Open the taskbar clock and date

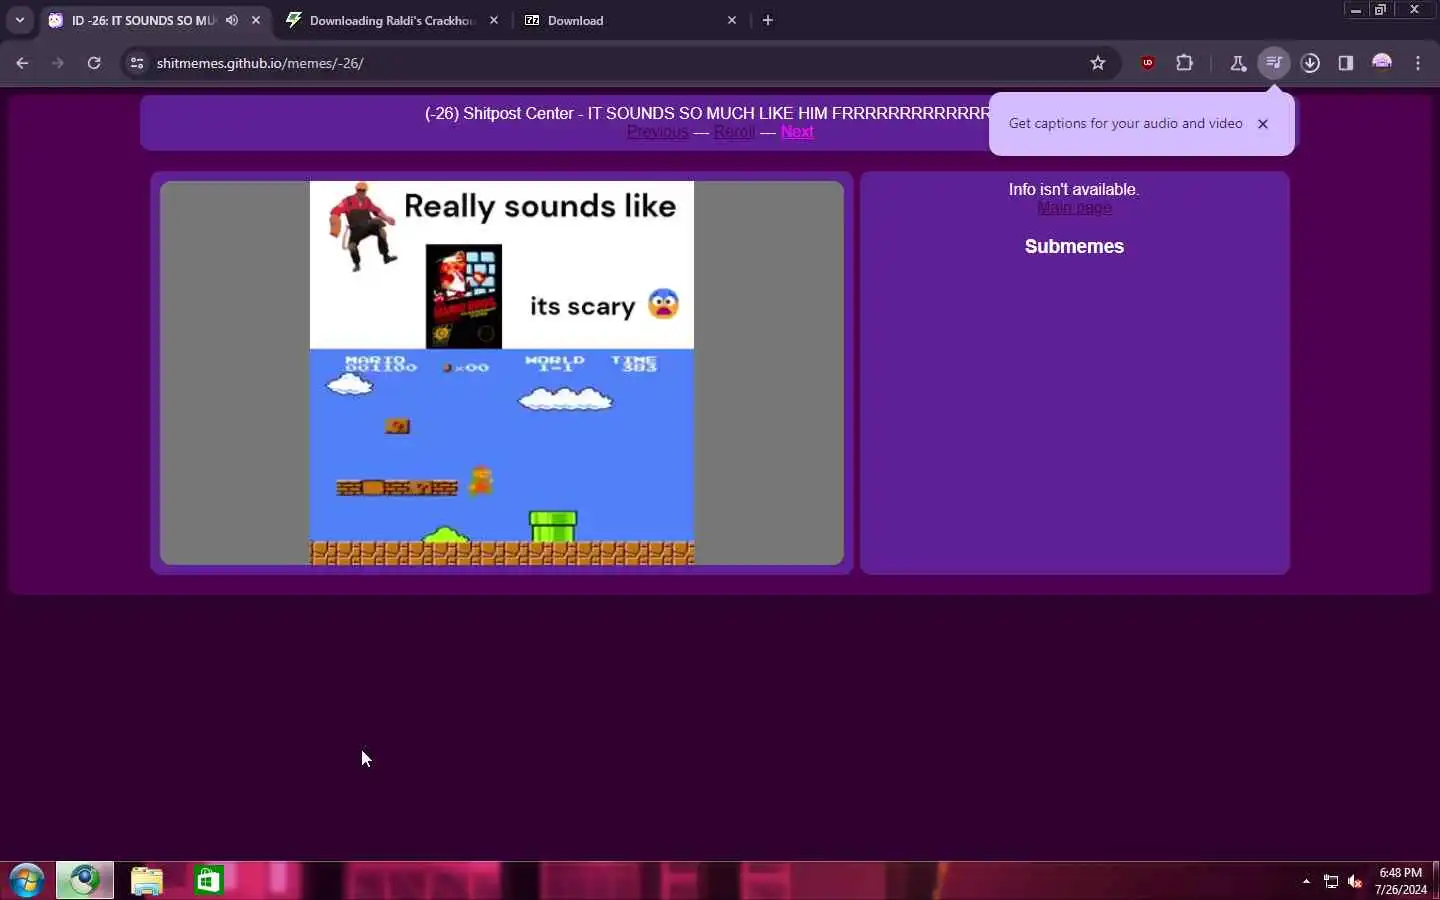pyautogui.click(x=1401, y=881)
